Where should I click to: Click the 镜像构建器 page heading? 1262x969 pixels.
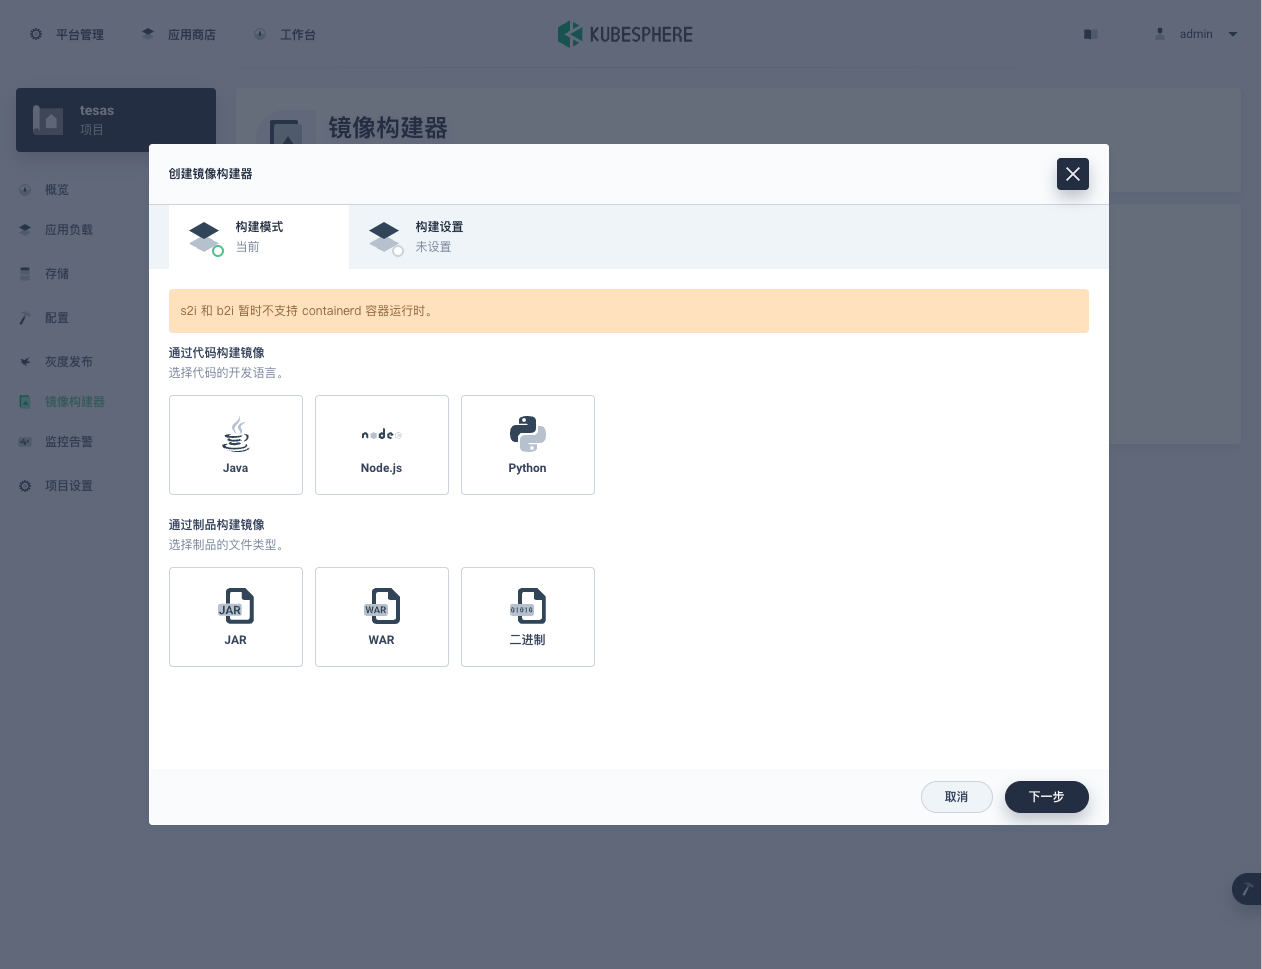click(388, 128)
